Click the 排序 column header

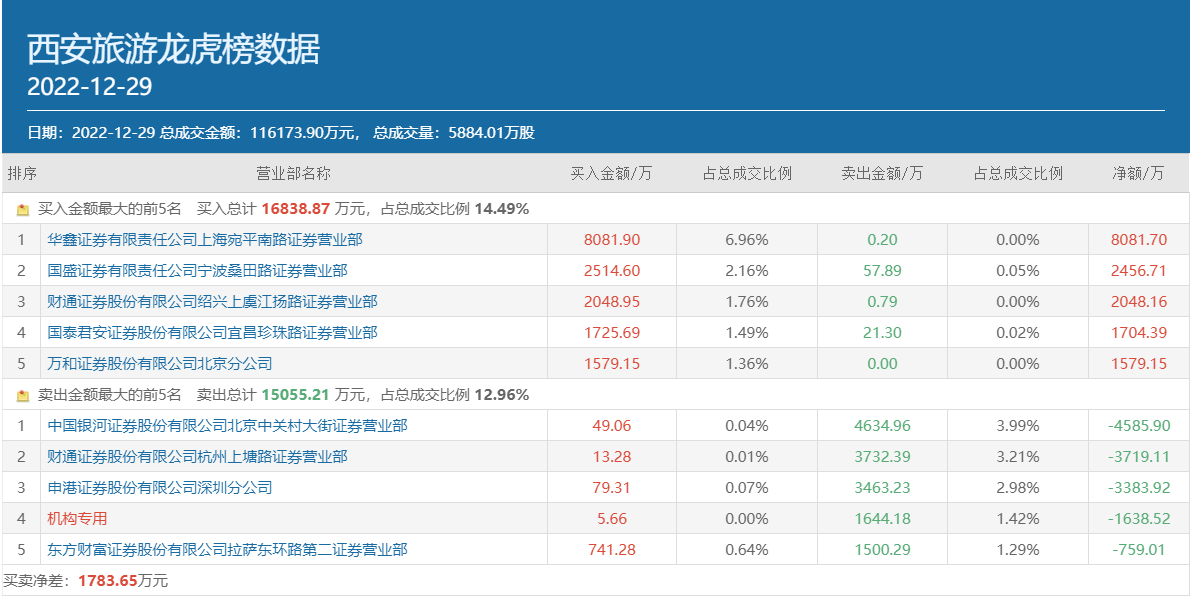click(22, 173)
